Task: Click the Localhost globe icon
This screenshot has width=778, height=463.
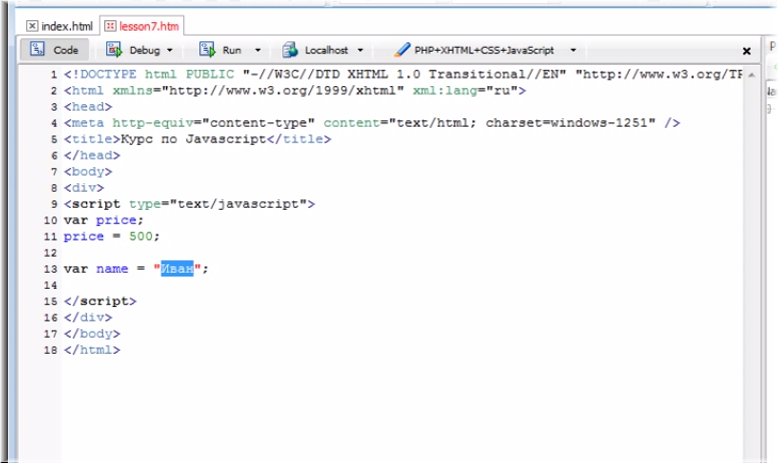Action: pyautogui.click(x=290, y=50)
